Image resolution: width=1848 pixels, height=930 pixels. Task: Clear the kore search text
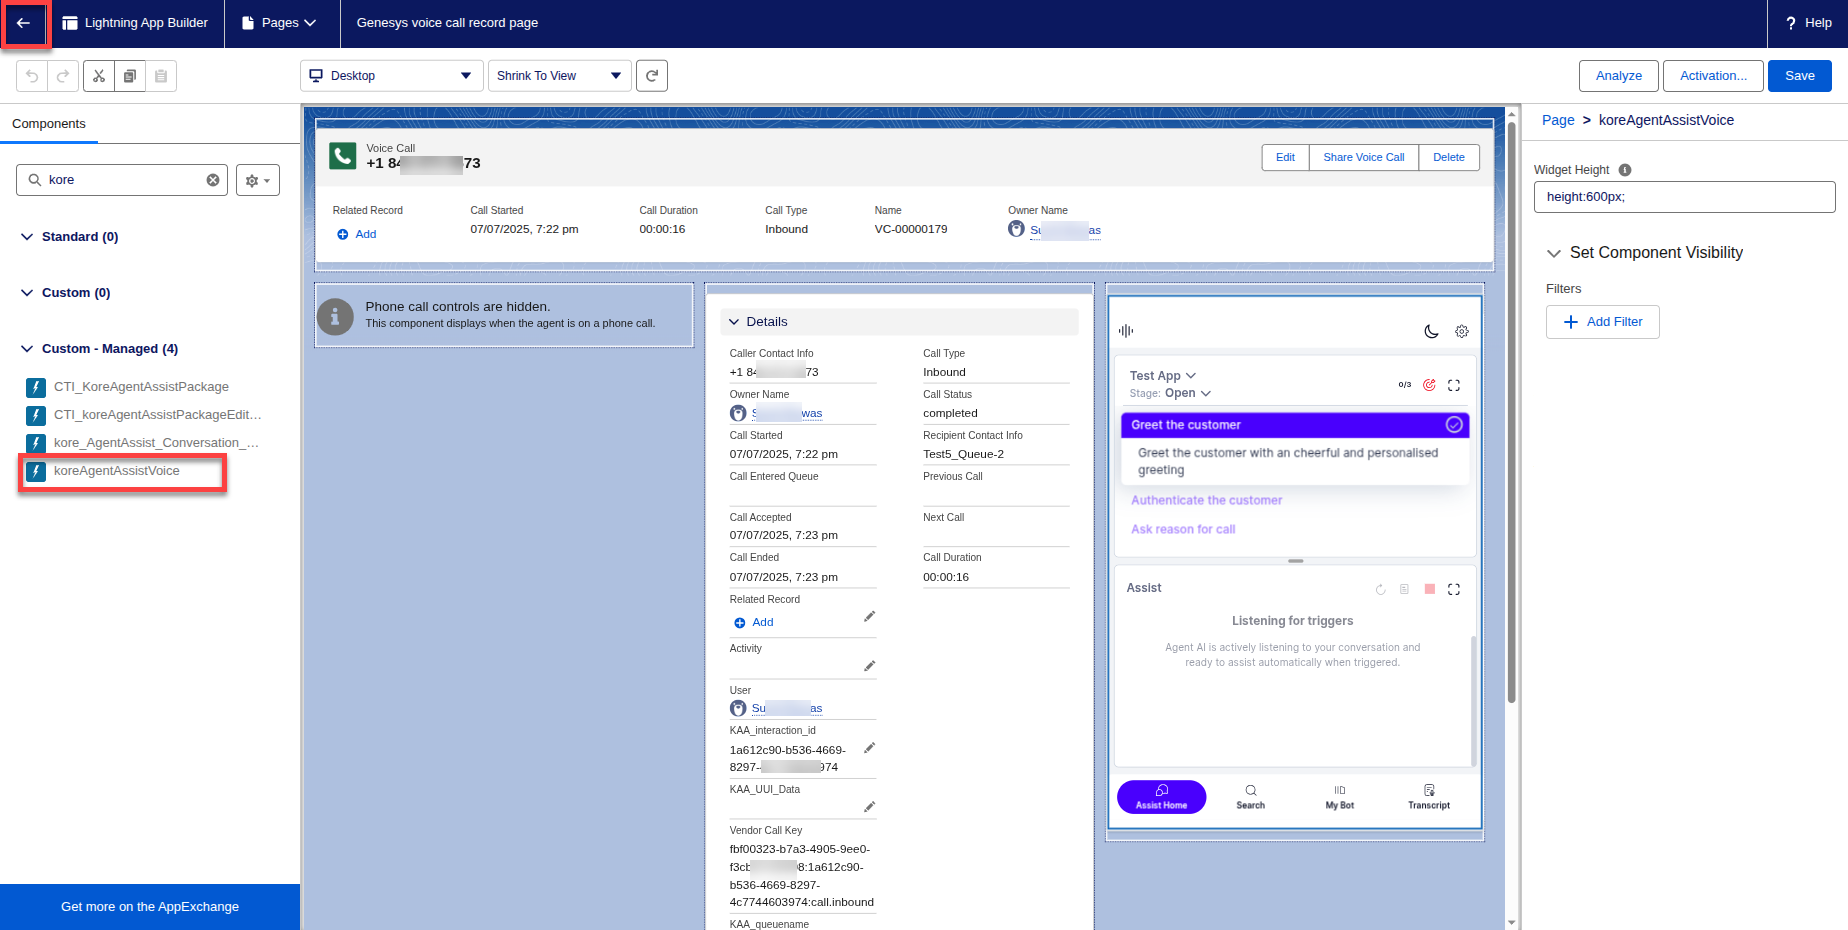point(213,180)
